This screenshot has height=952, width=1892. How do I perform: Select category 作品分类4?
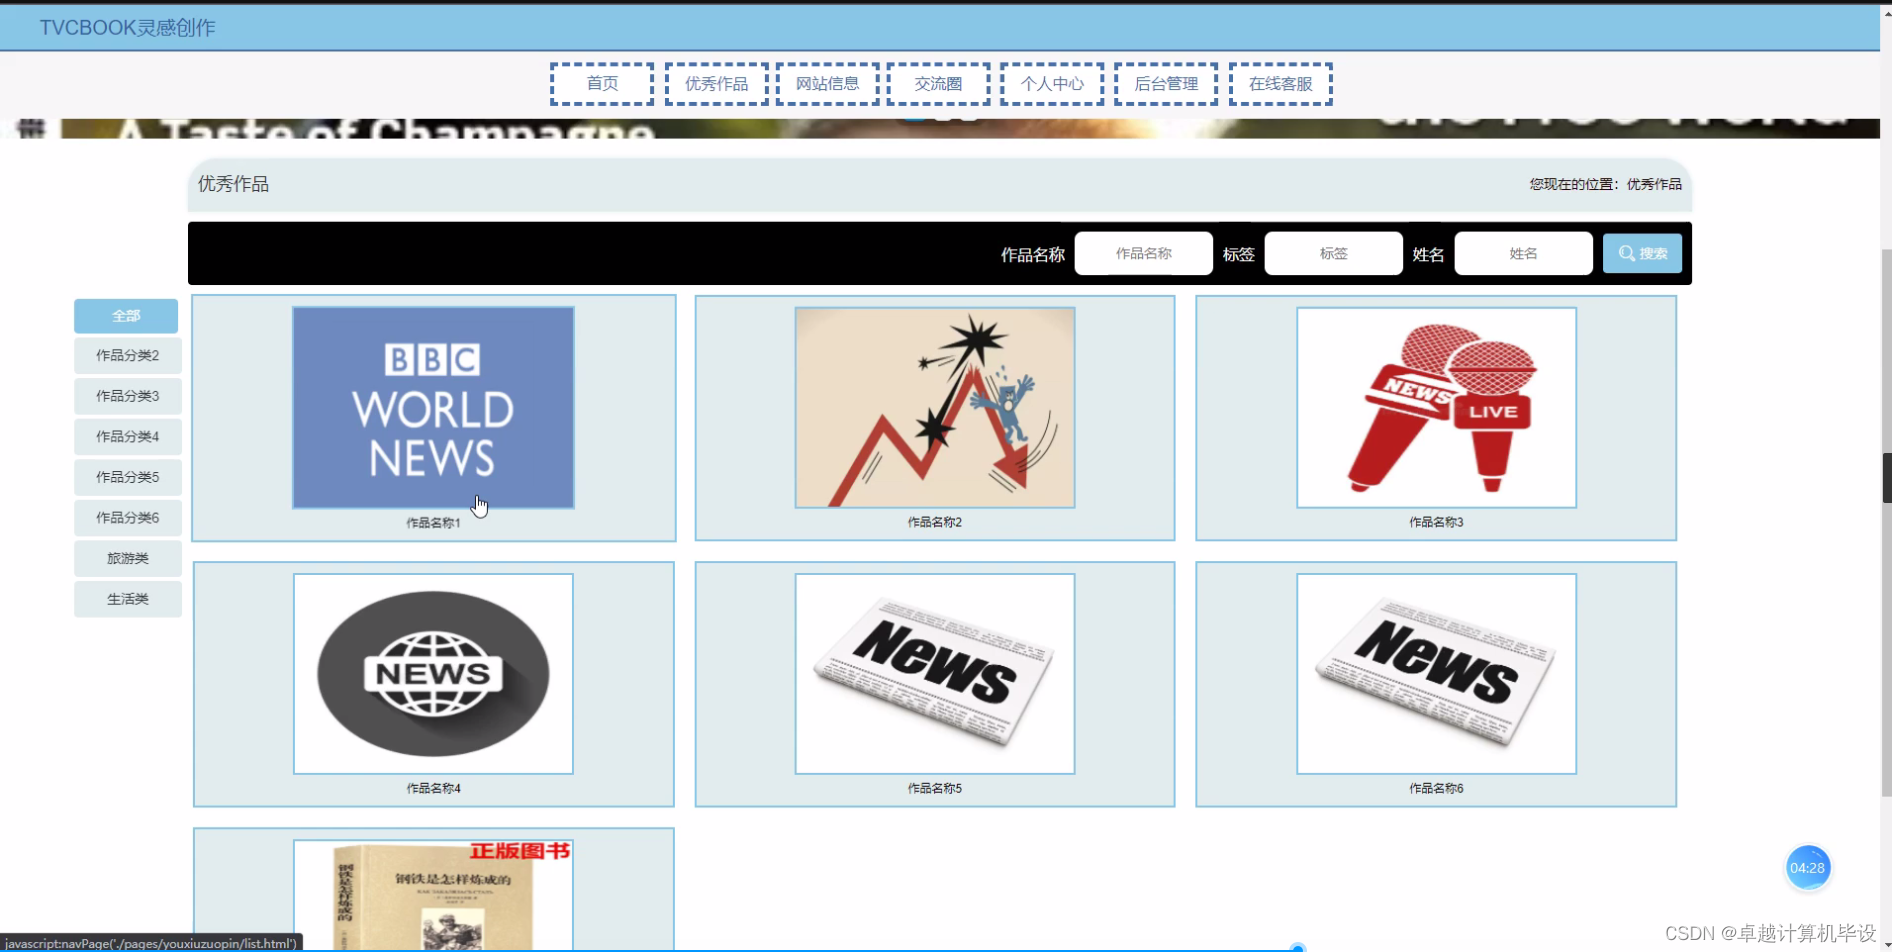[127, 436]
